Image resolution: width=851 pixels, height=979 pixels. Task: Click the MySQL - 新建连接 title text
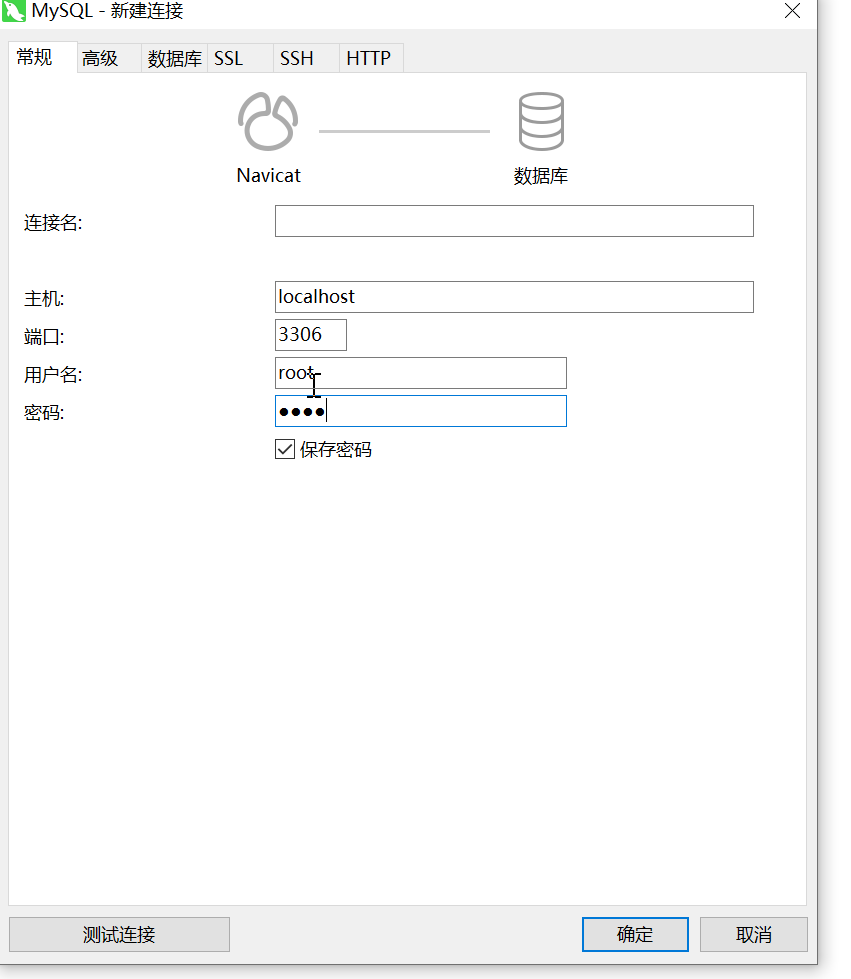pos(107,11)
